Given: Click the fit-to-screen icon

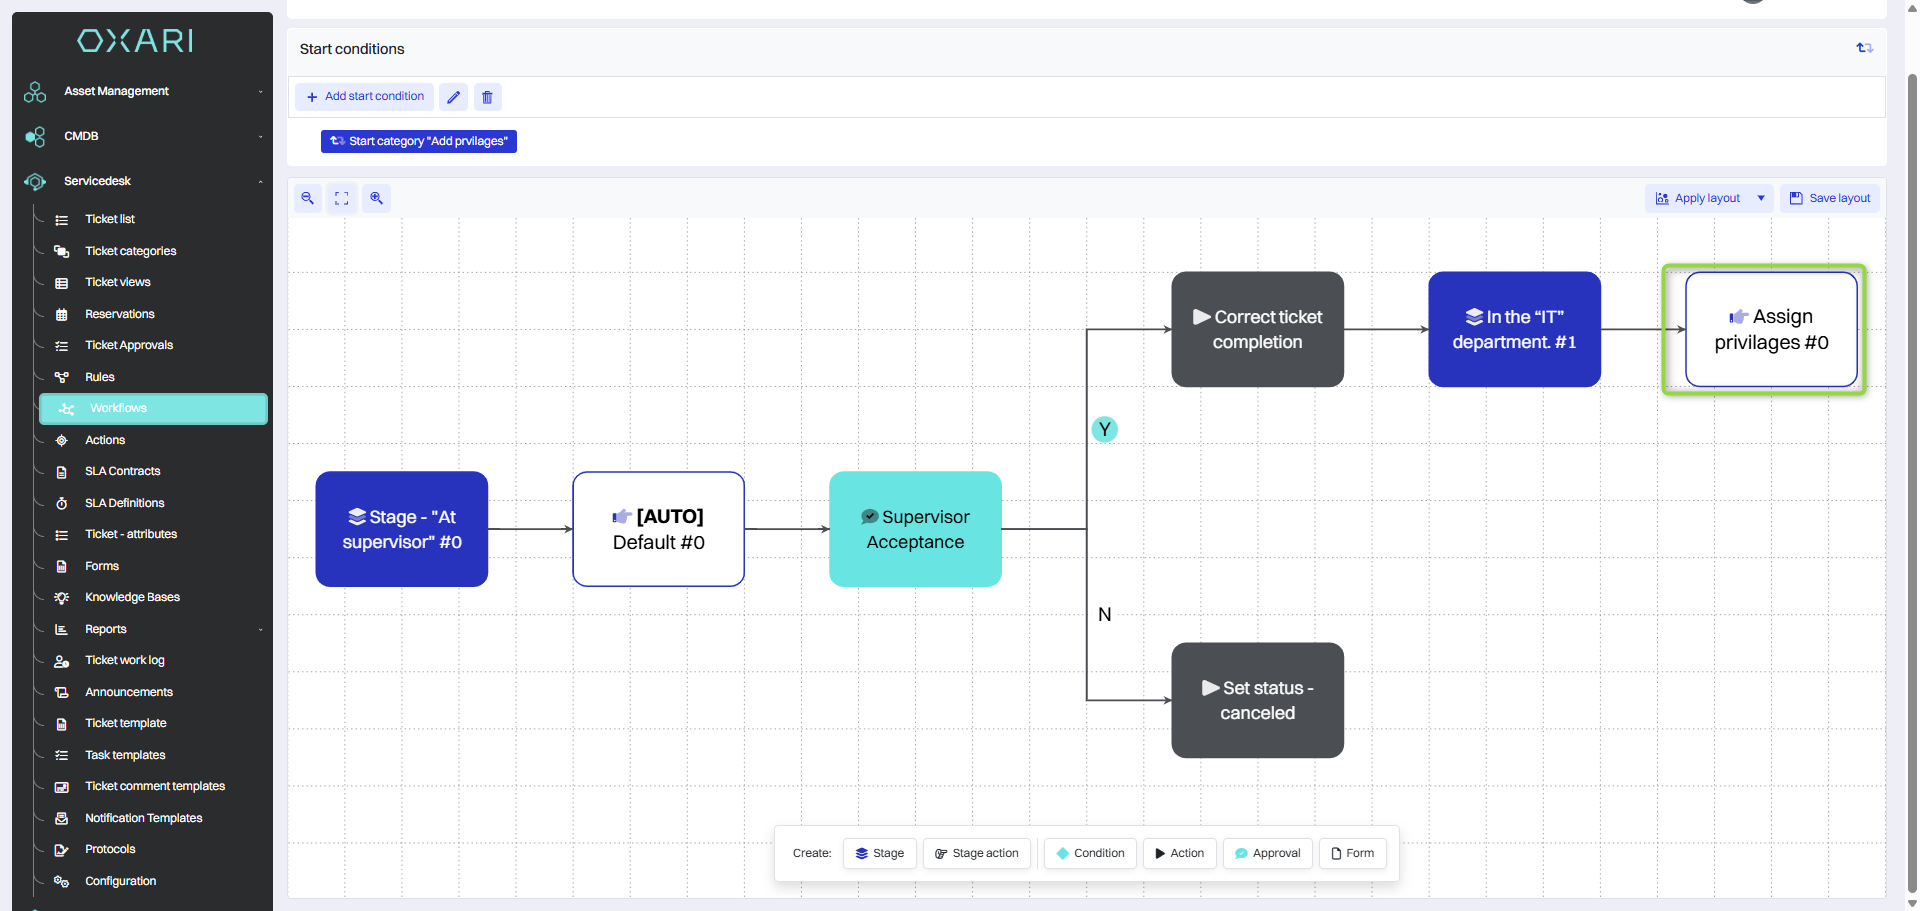Looking at the screenshot, I should [x=342, y=198].
